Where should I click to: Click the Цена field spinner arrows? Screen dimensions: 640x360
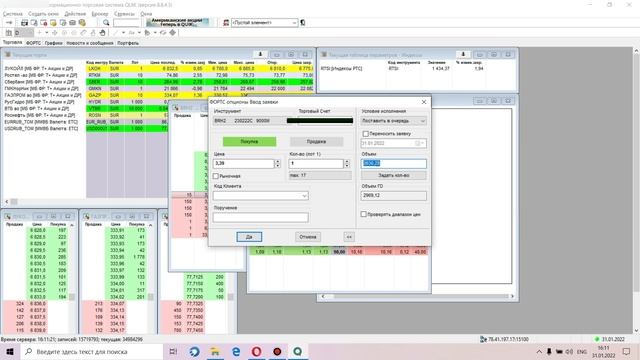pos(278,164)
